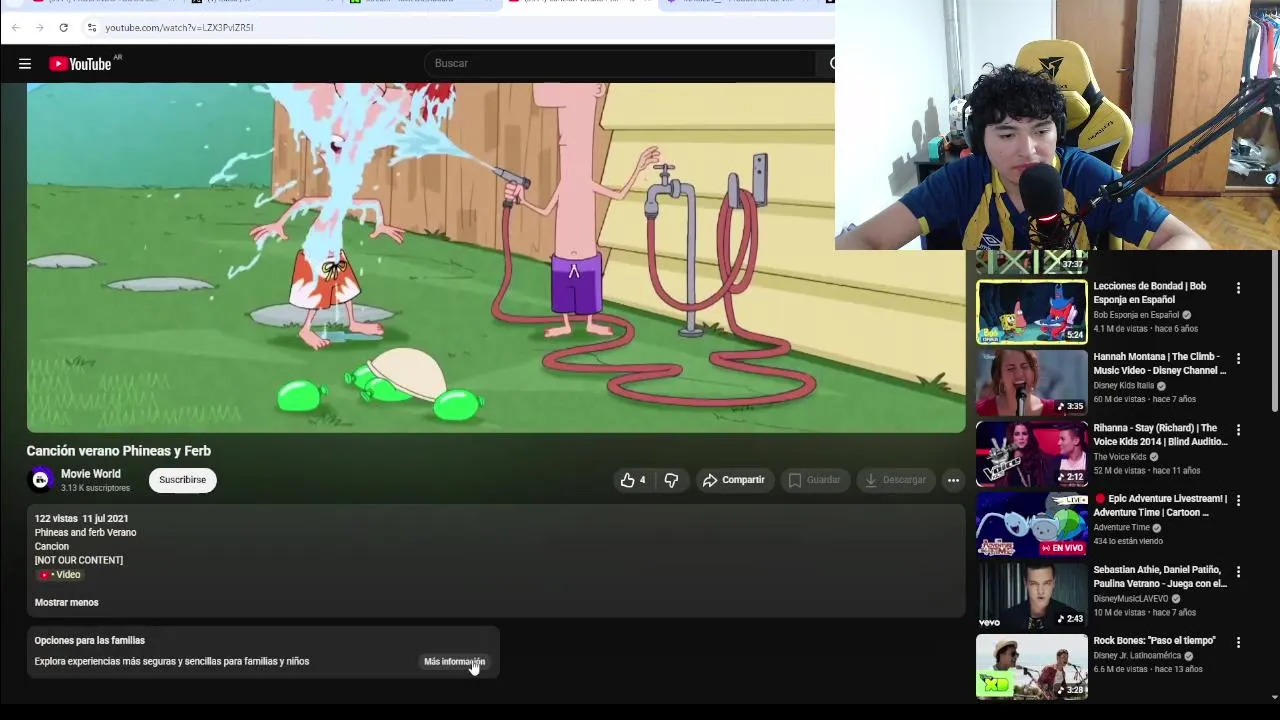
Task: Open Sebastian Athie Juega con el thumbnail
Action: (1032, 596)
